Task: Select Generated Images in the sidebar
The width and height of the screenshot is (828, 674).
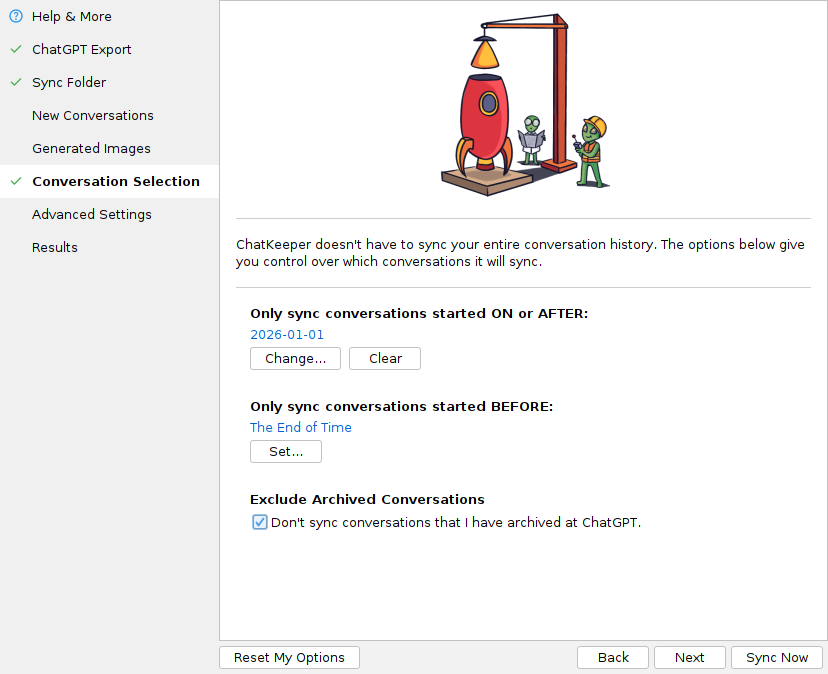Action: tap(91, 148)
